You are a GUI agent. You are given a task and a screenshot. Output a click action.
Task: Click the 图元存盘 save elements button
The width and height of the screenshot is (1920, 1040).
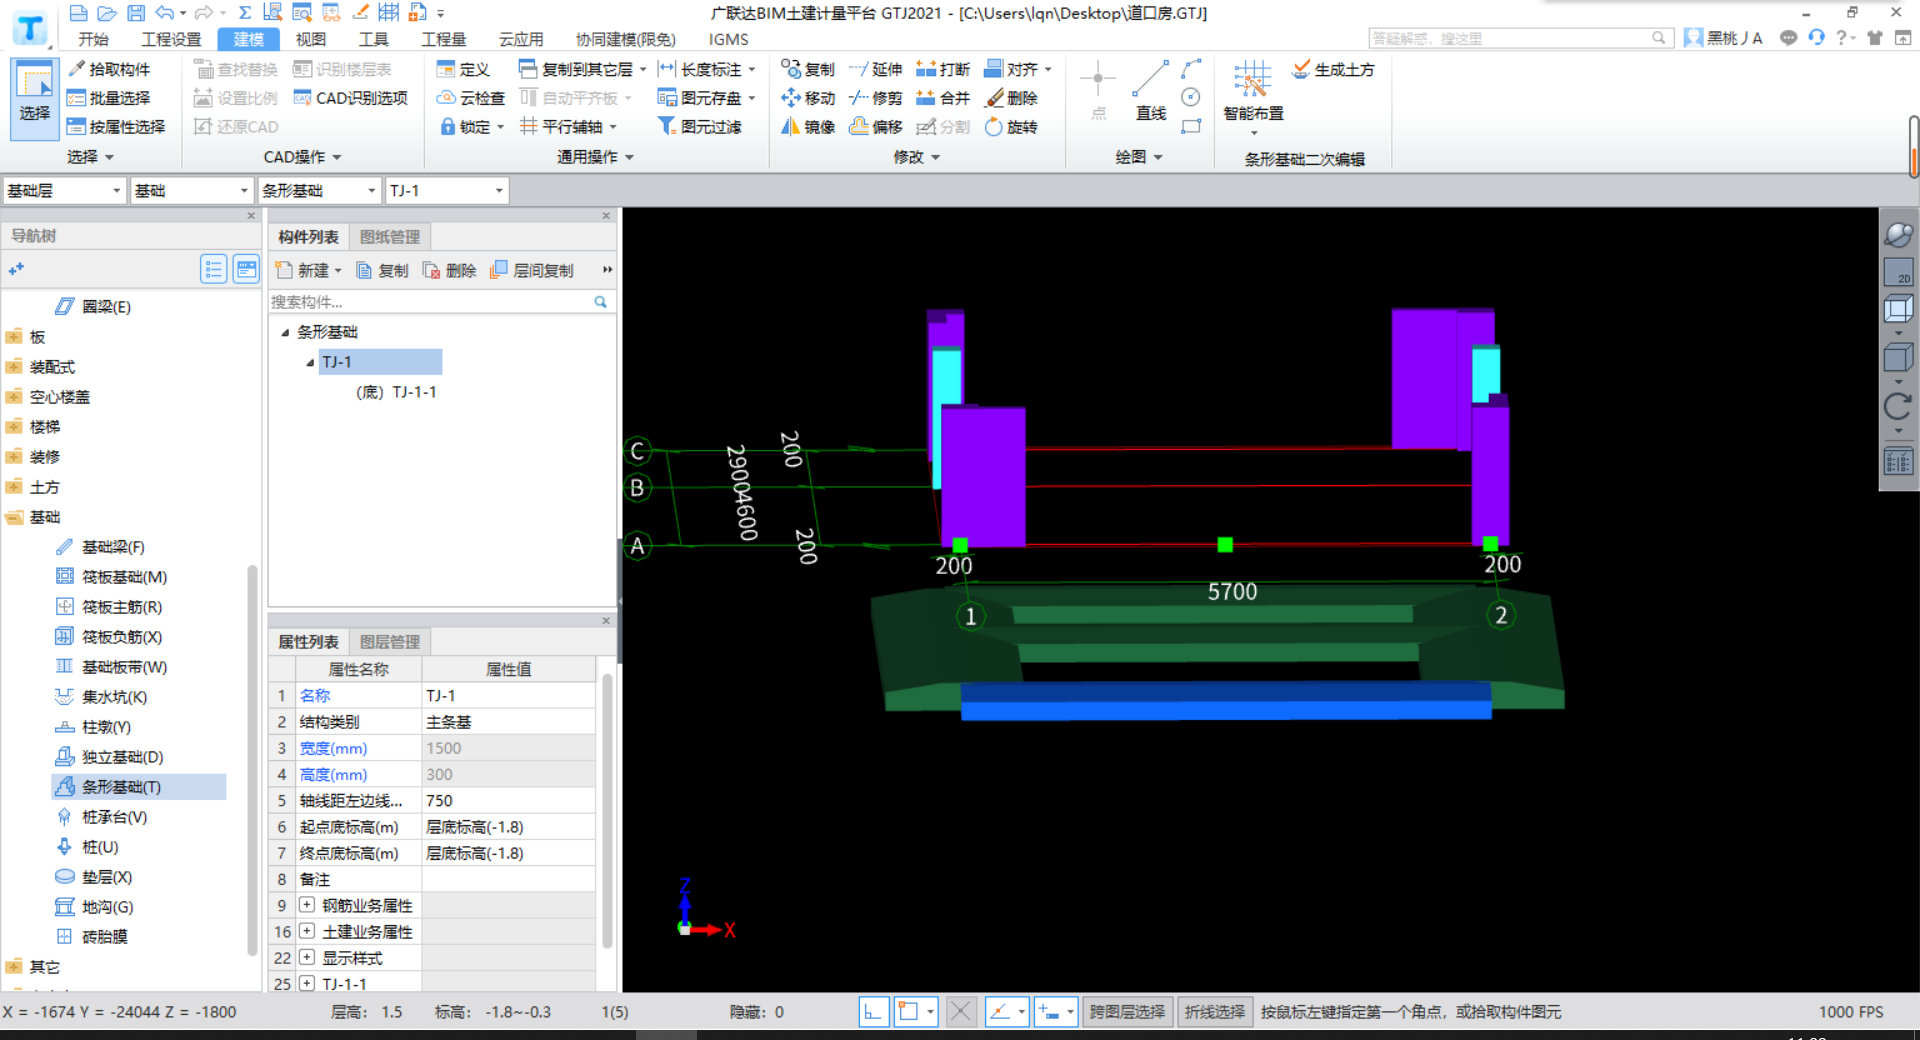click(705, 98)
